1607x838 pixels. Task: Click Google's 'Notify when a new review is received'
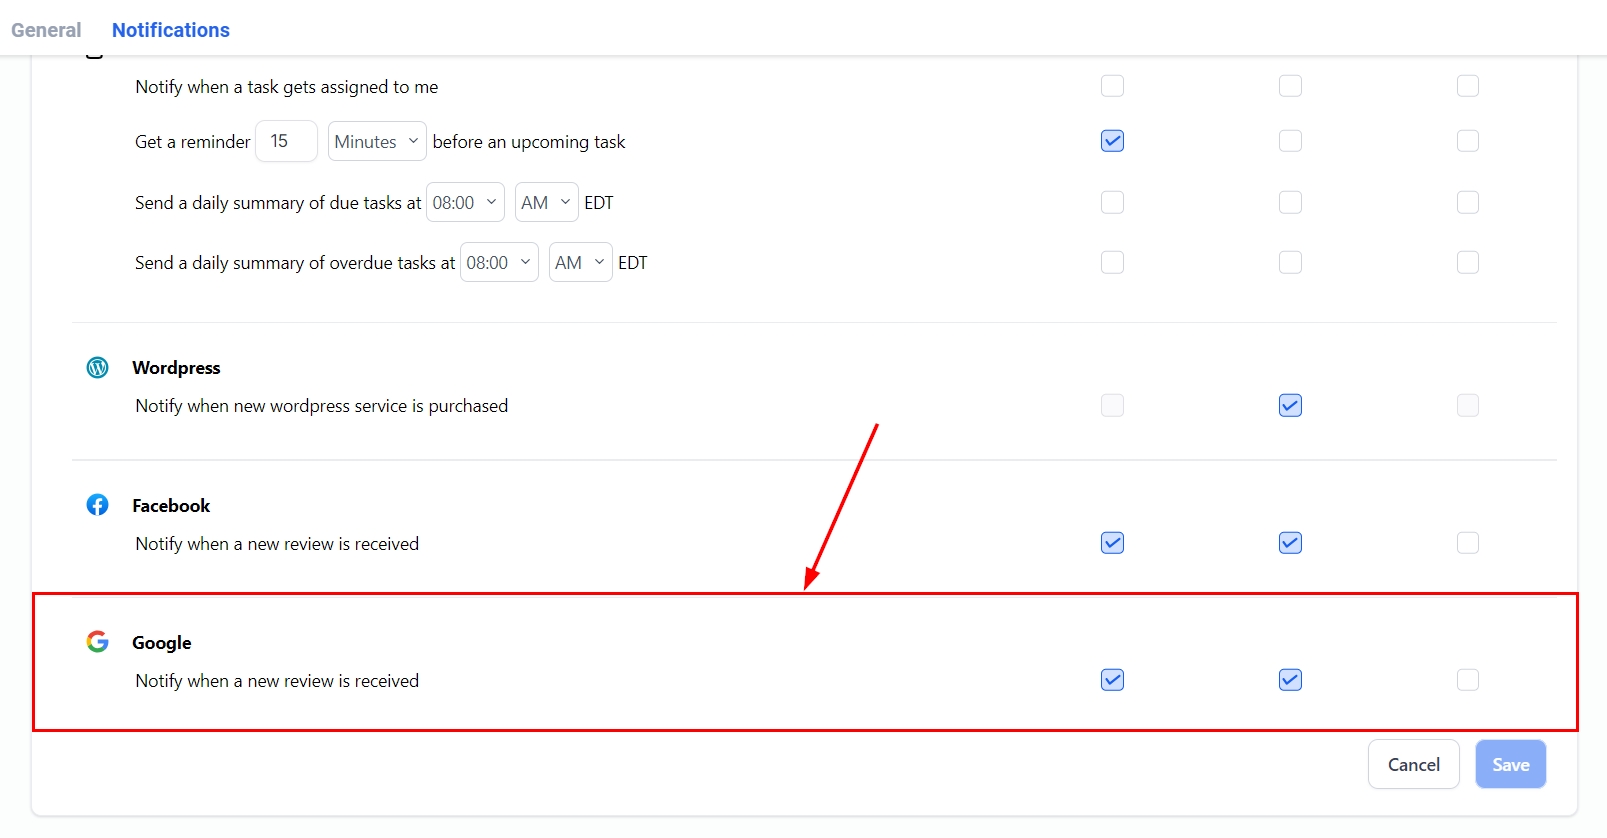click(277, 681)
